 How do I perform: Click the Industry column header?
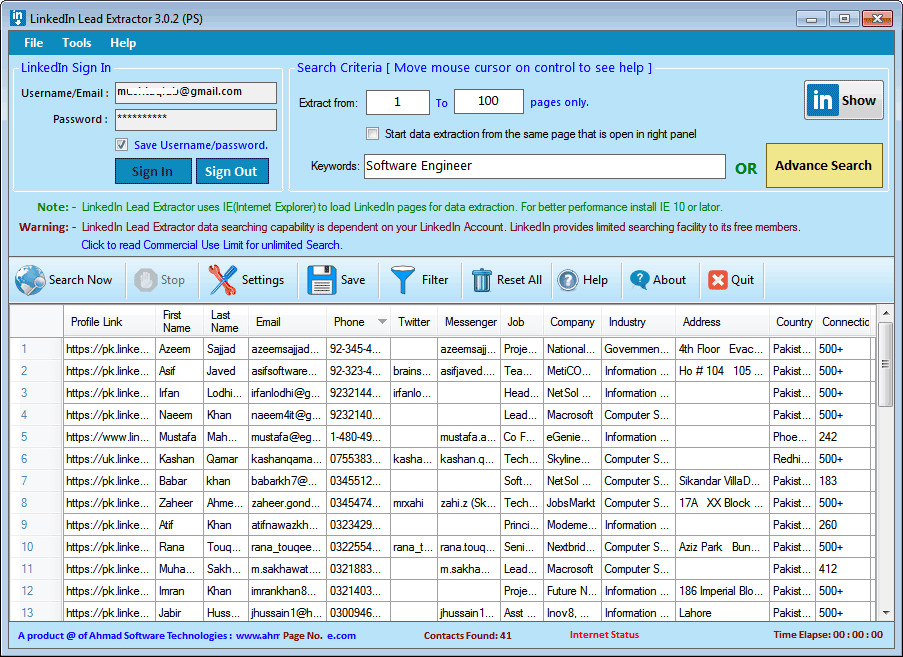click(x=638, y=321)
